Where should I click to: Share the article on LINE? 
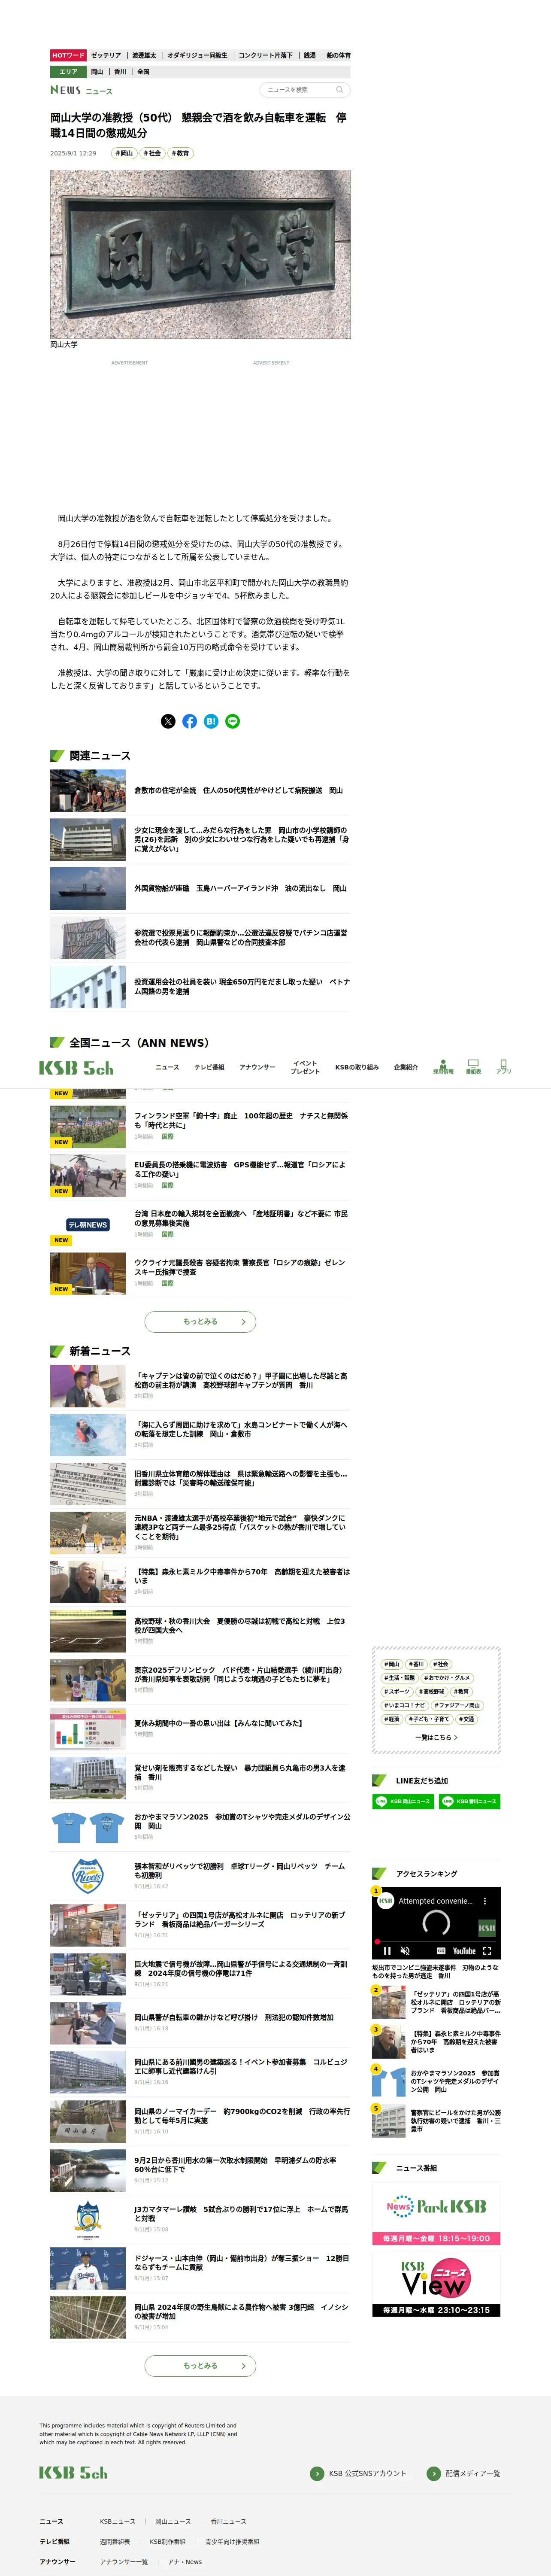233,721
